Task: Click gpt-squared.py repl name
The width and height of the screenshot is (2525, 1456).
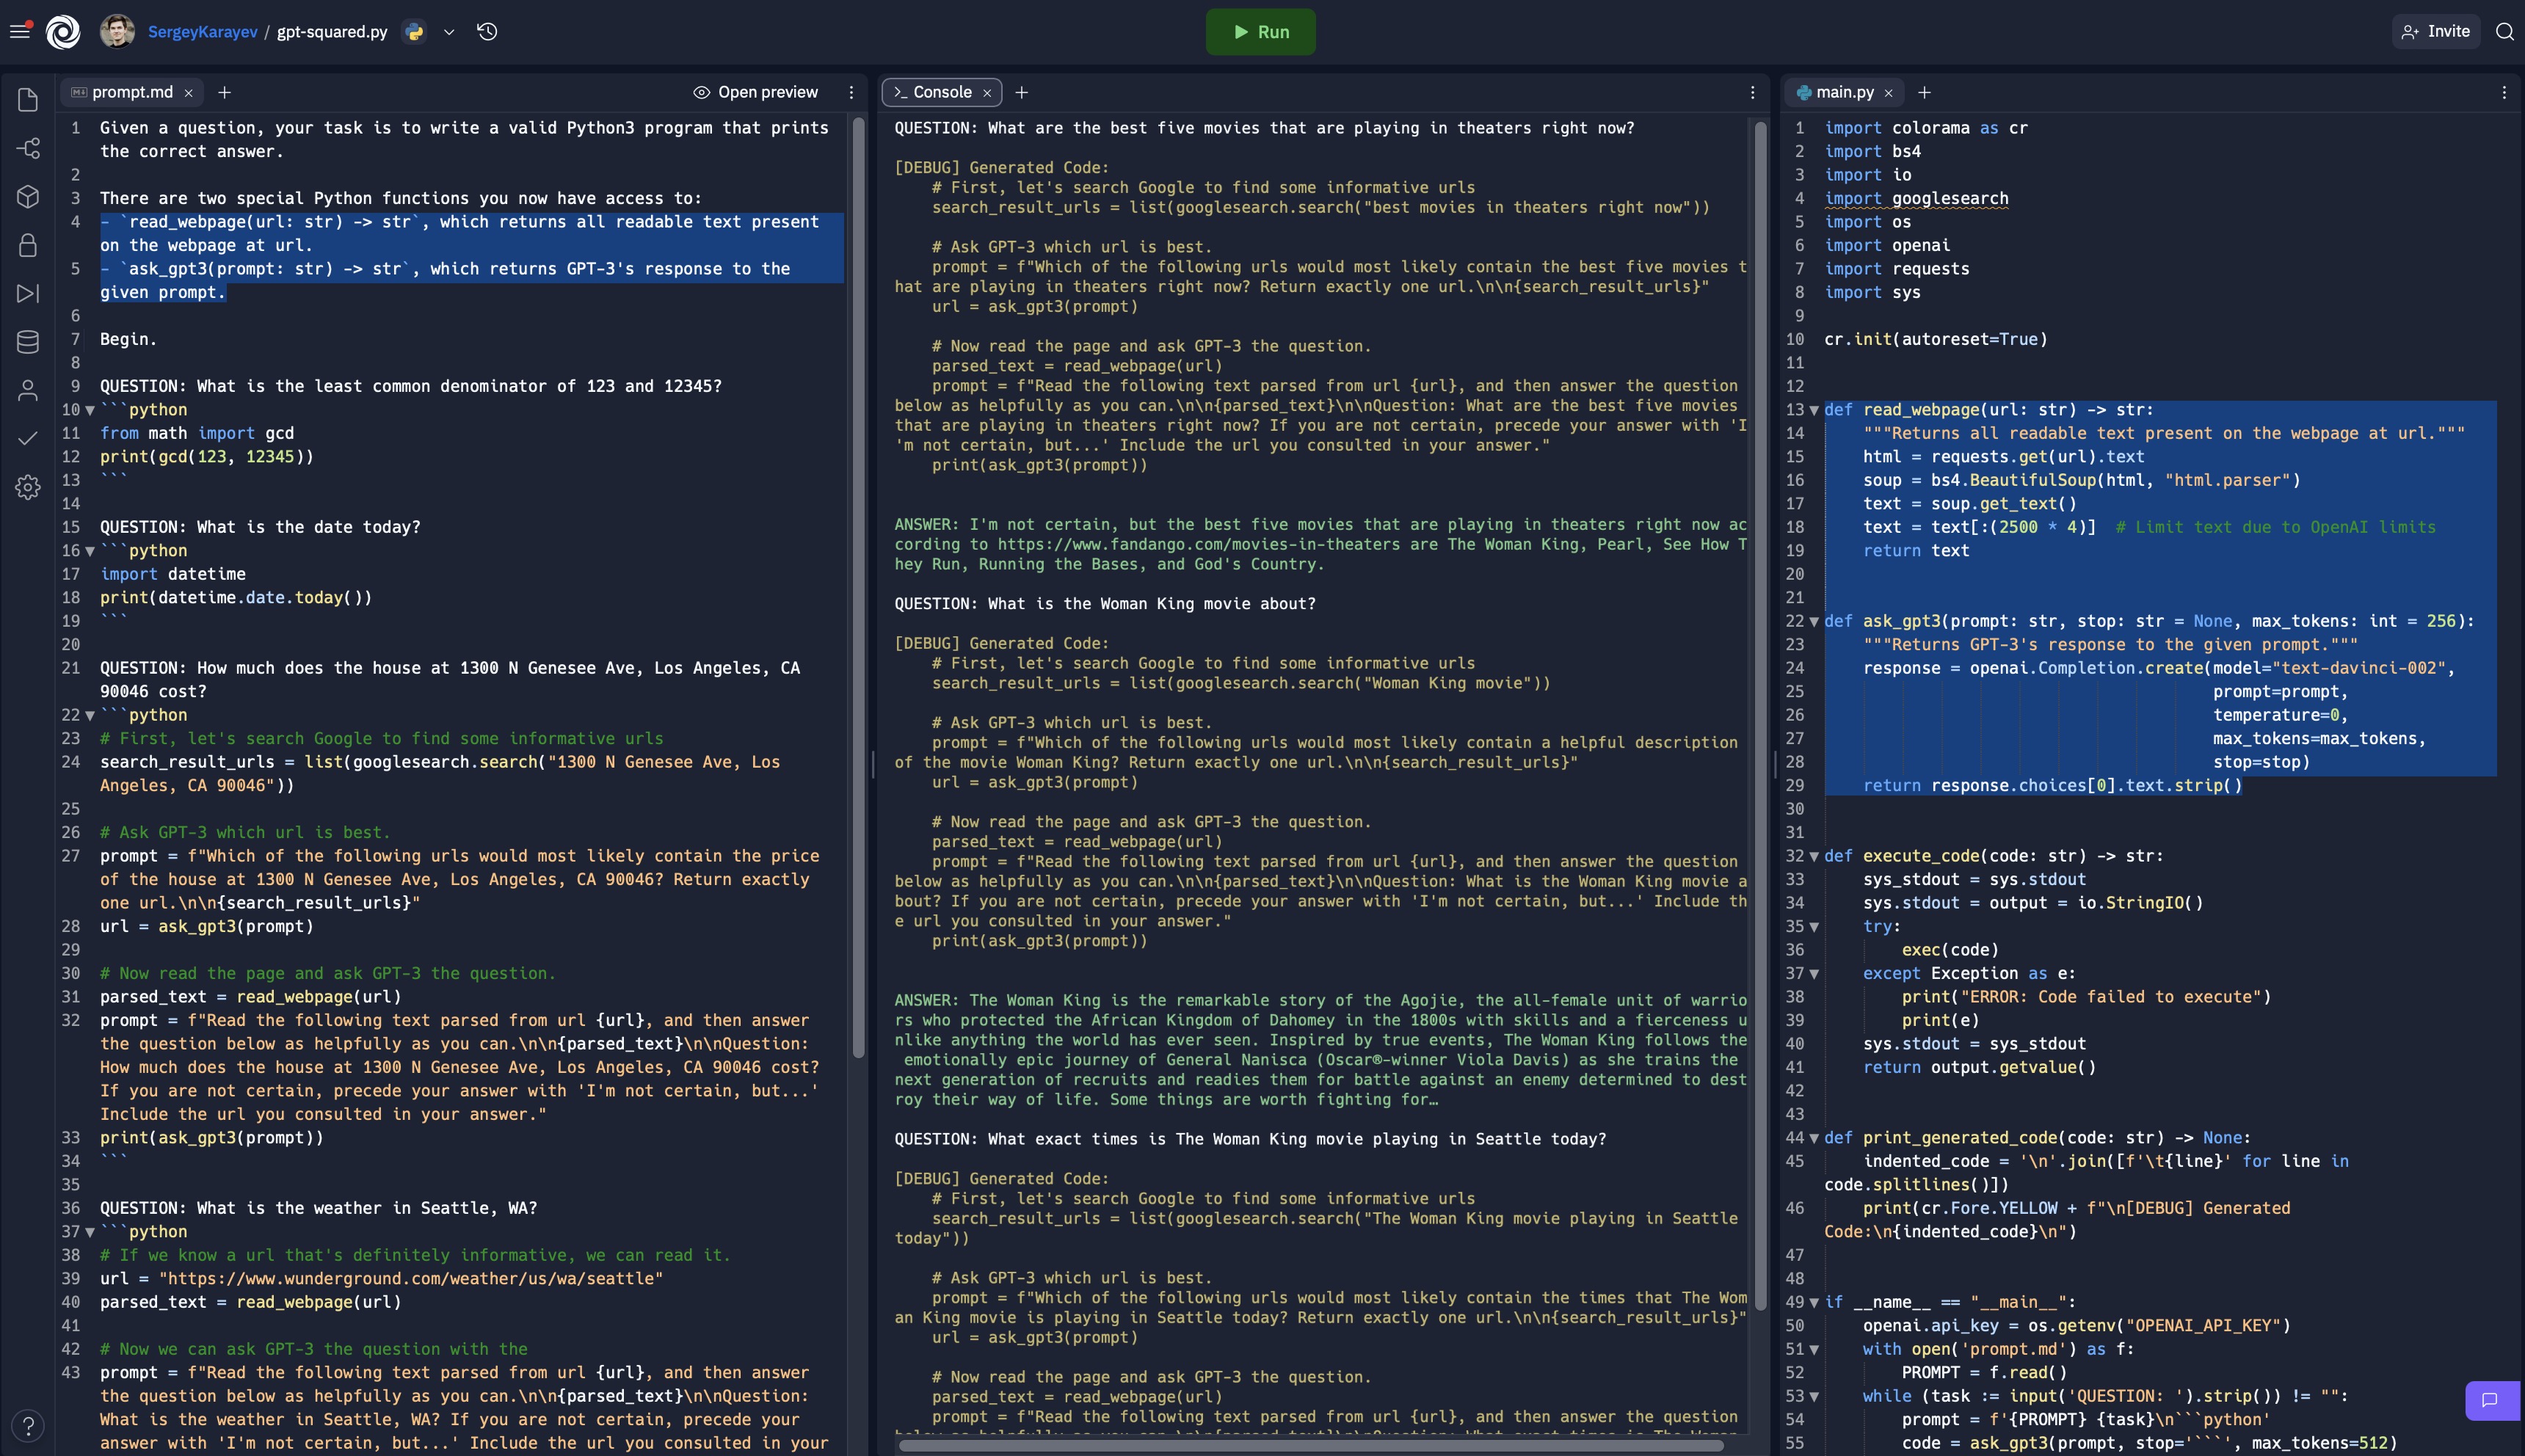Action: (x=332, y=32)
